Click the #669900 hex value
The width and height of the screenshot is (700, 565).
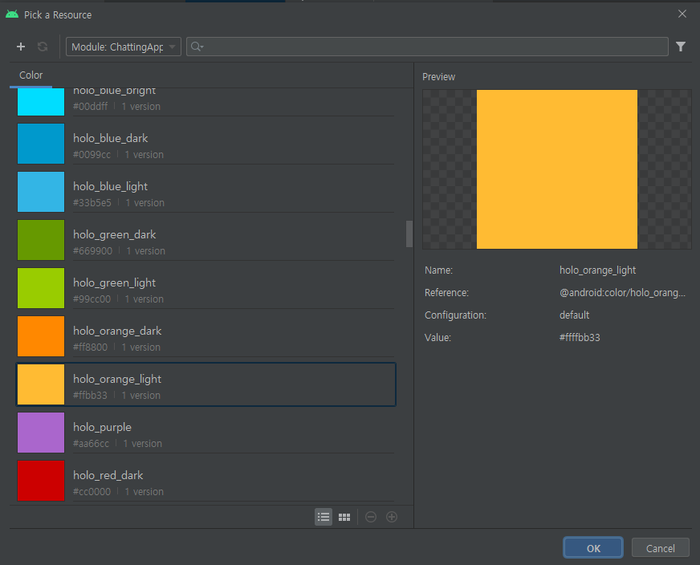[92, 251]
